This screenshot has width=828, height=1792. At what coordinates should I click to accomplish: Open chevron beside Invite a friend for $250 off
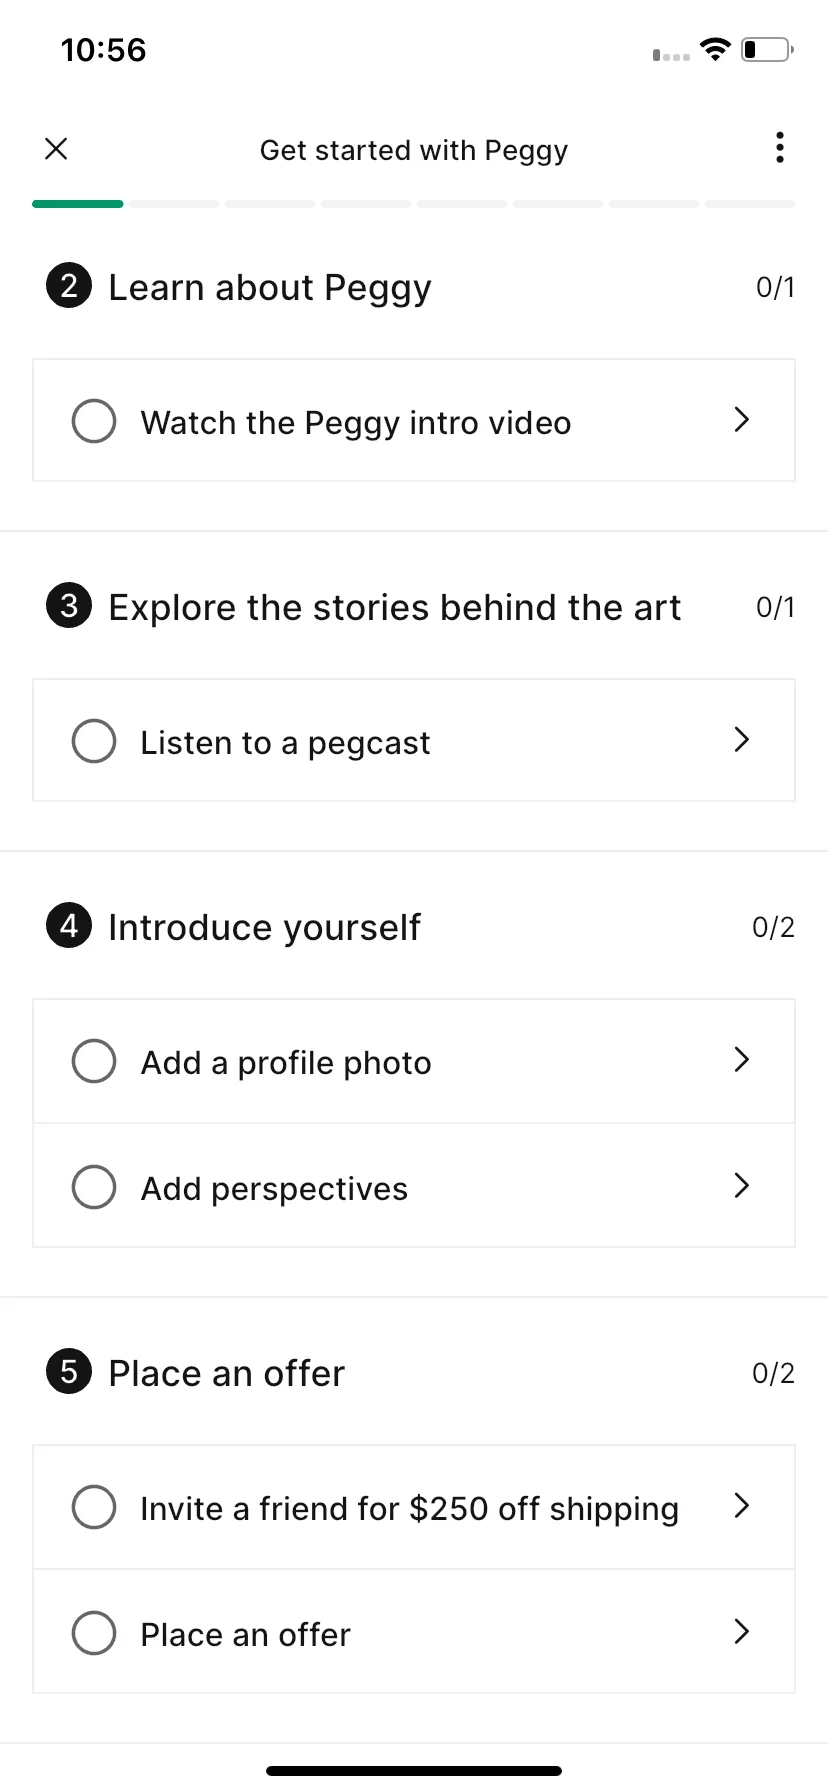pos(741,1506)
